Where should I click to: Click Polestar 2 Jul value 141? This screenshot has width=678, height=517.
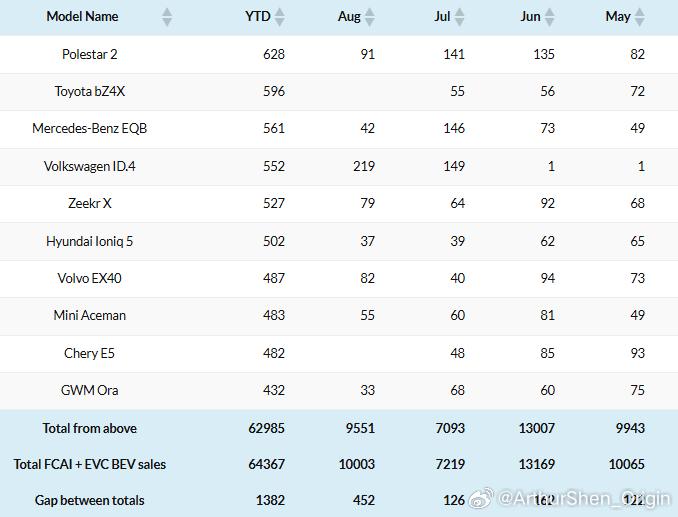click(454, 54)
